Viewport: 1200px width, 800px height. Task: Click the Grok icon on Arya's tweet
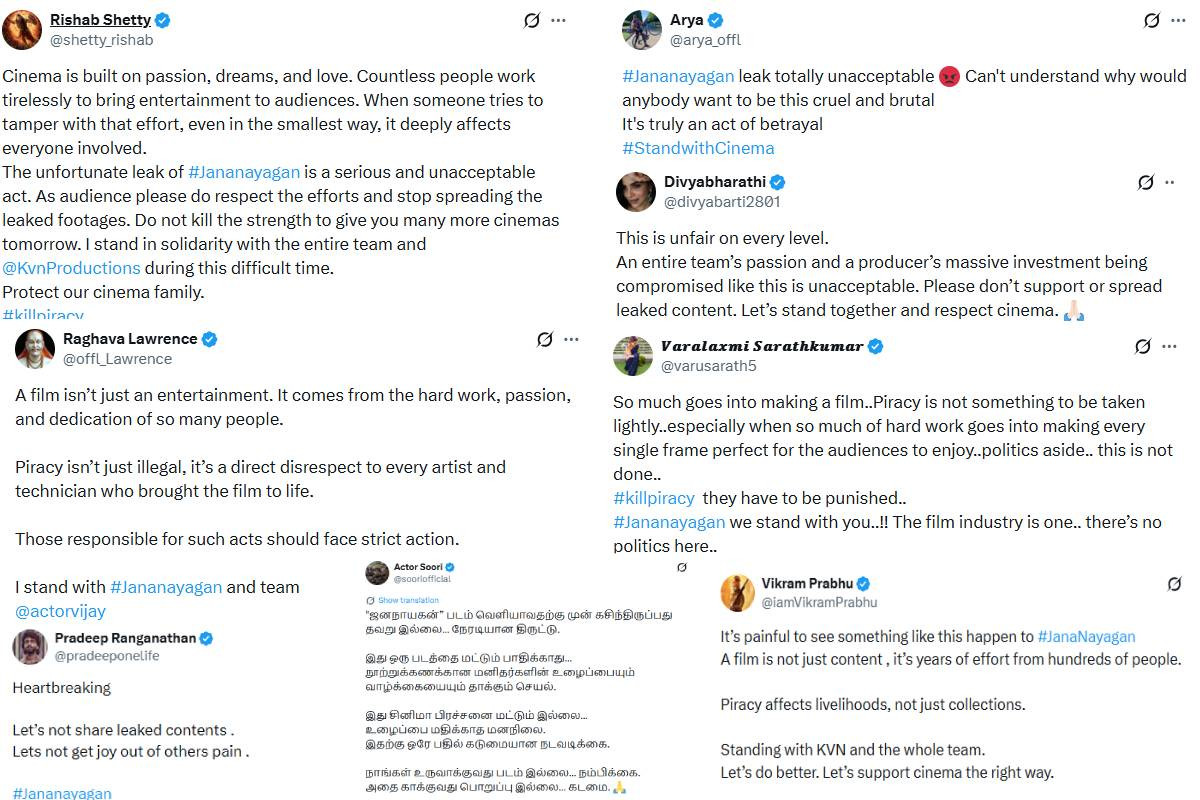(x=1152, y=20)
